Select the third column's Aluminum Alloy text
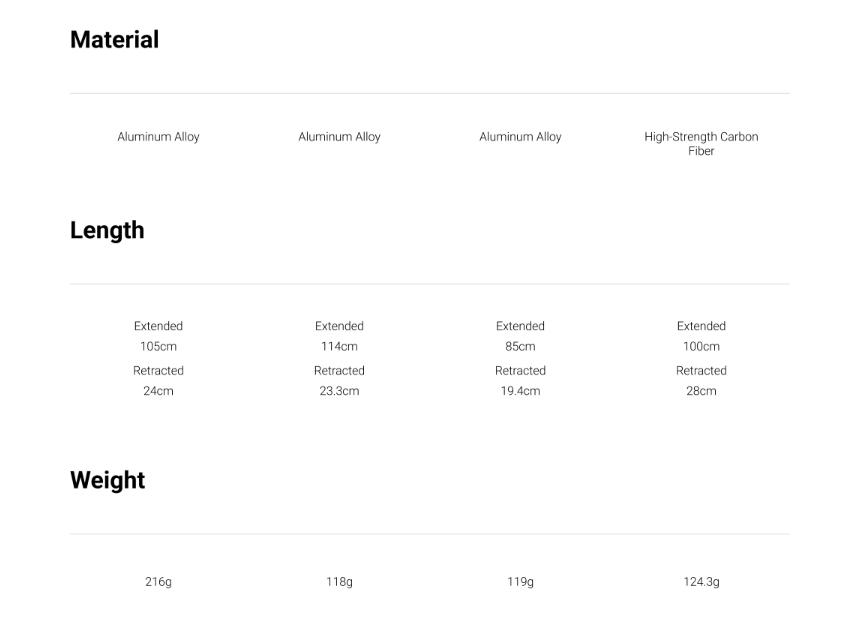Screen dimensions: 865x619 [x=520, y=137]
